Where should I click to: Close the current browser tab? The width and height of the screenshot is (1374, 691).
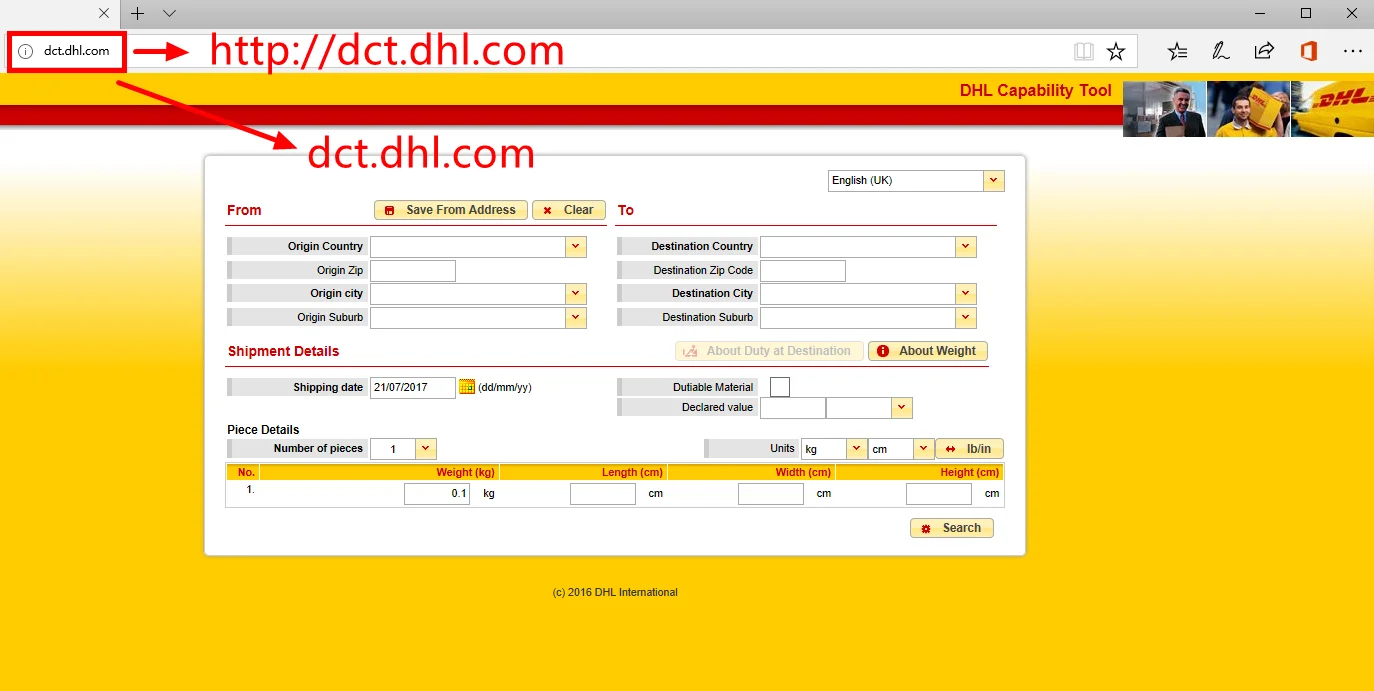point(104,13)
